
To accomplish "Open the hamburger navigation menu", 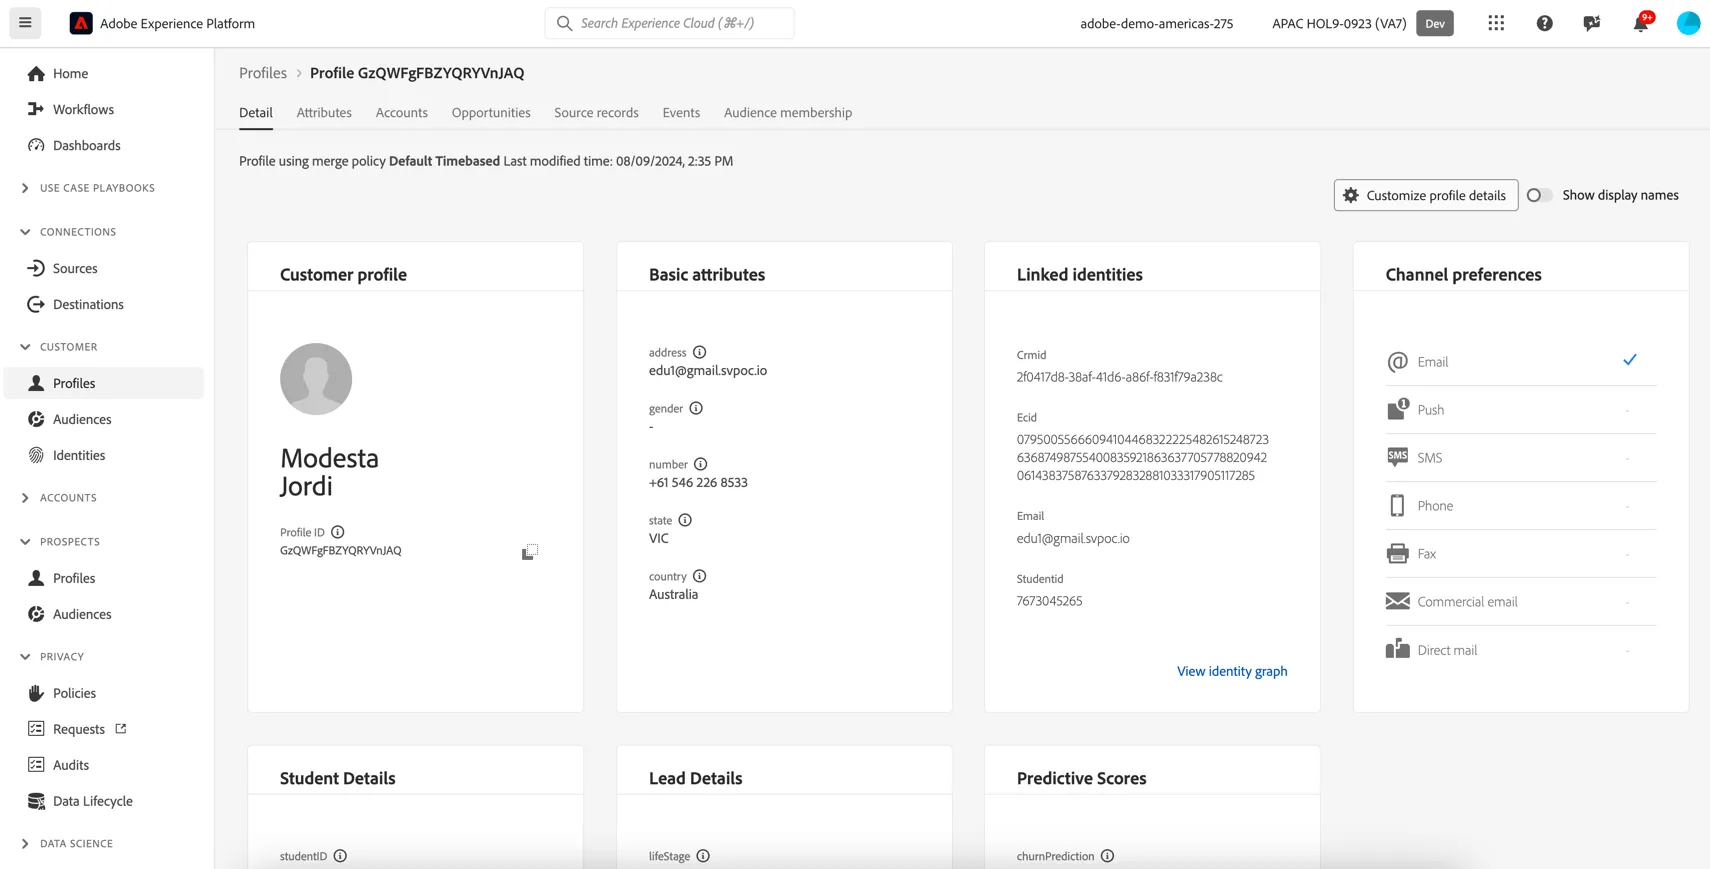I will click(x=25, y=23).
